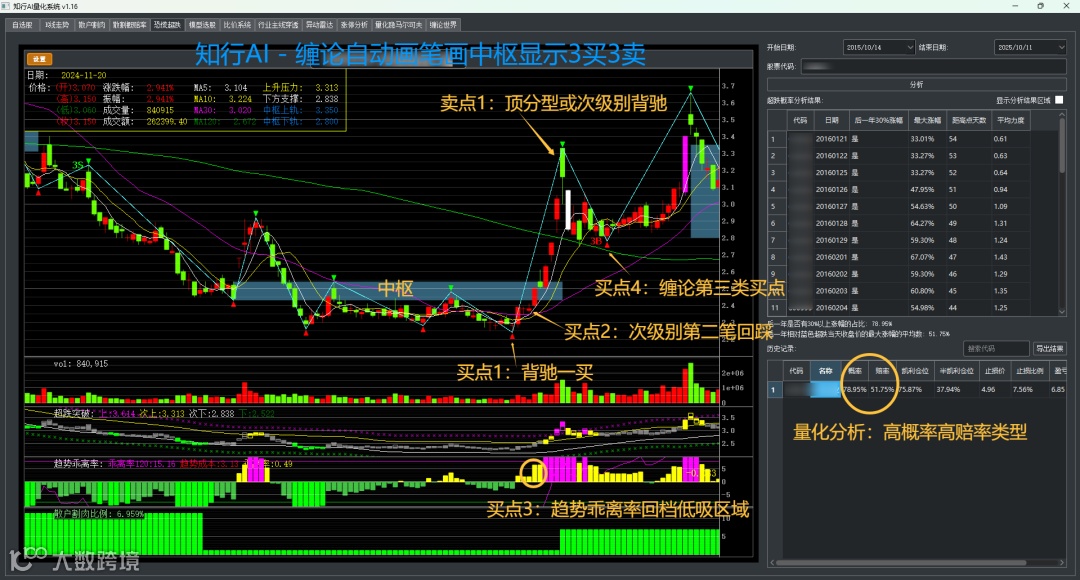Switch to the 比价系统 tab

(237, 25)
